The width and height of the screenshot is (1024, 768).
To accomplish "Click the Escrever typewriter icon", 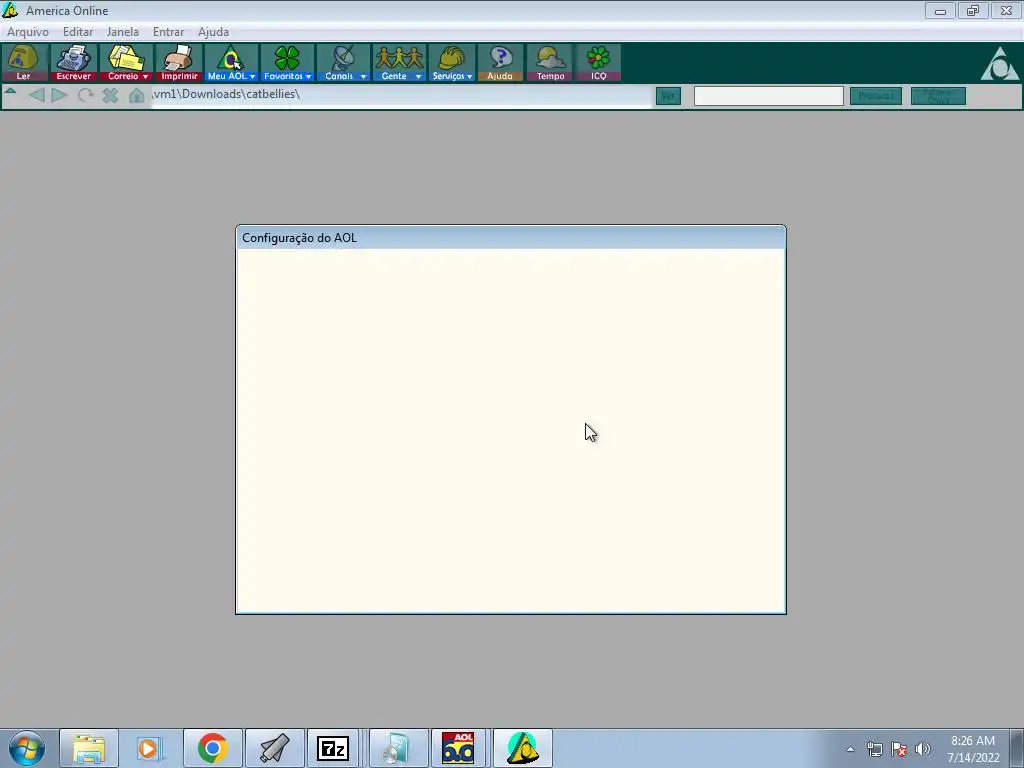I will click(73, 63).
